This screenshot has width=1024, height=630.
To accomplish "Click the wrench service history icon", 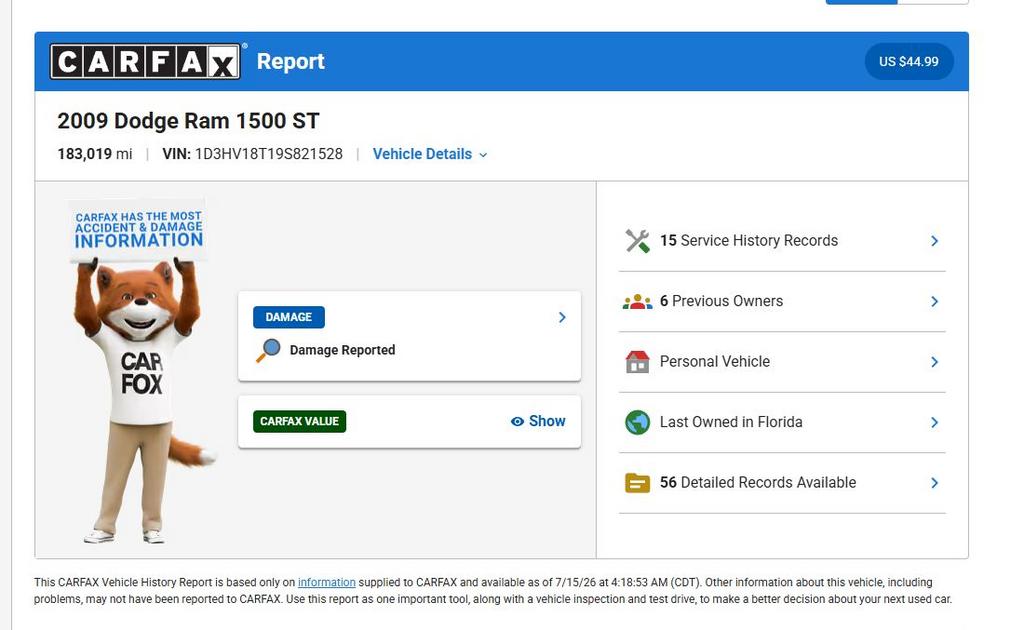I will point(637,241).
